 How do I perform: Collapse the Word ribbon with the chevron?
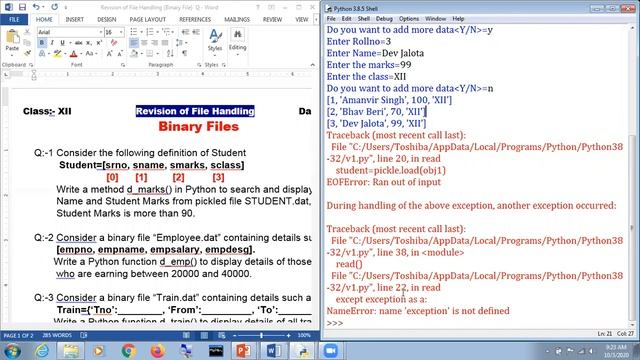(x=312, y=65)
